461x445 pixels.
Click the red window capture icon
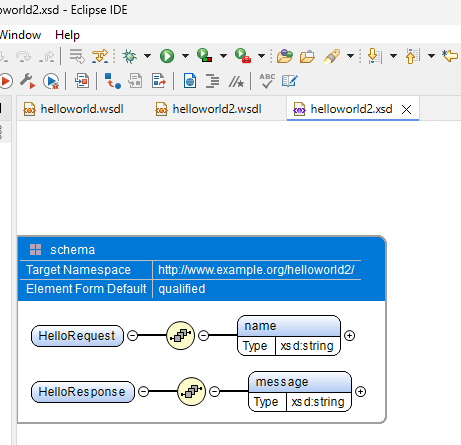(82, 81)
